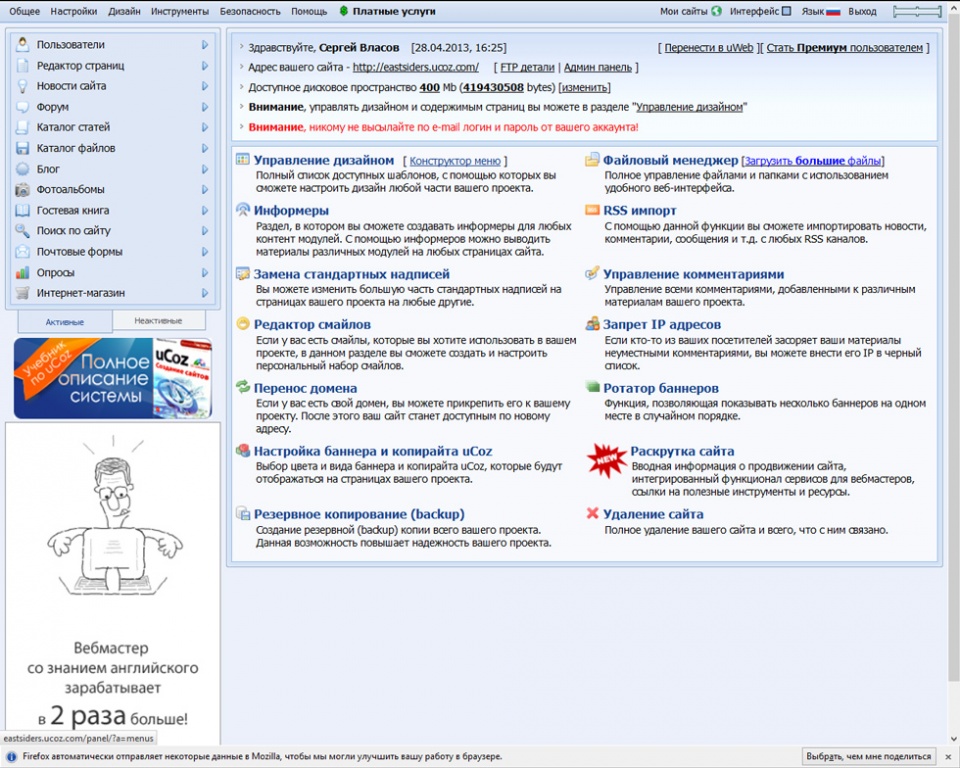The height and width of the screenshot is (768, 960).
Task: Click the Информеры antenna icon
Action: click(x=243, y=210)
